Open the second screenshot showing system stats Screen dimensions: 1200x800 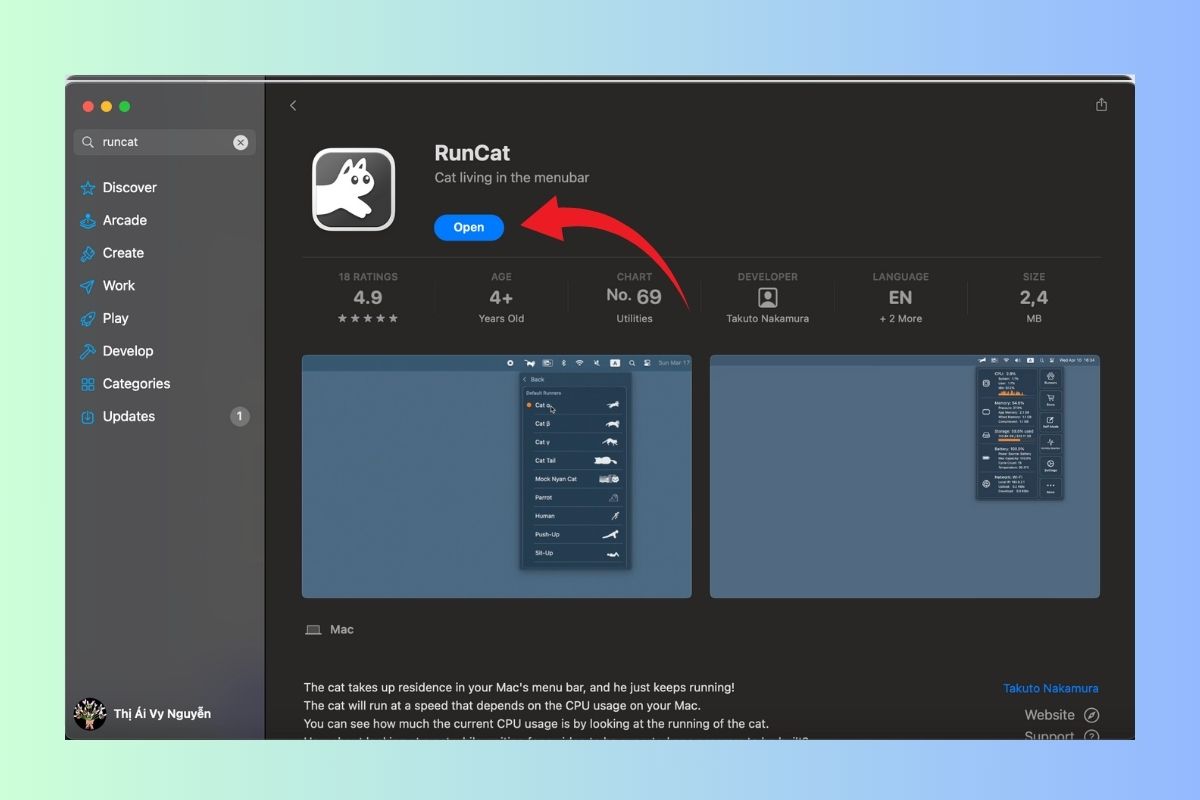pyautogui.click(x=905, y=476)
